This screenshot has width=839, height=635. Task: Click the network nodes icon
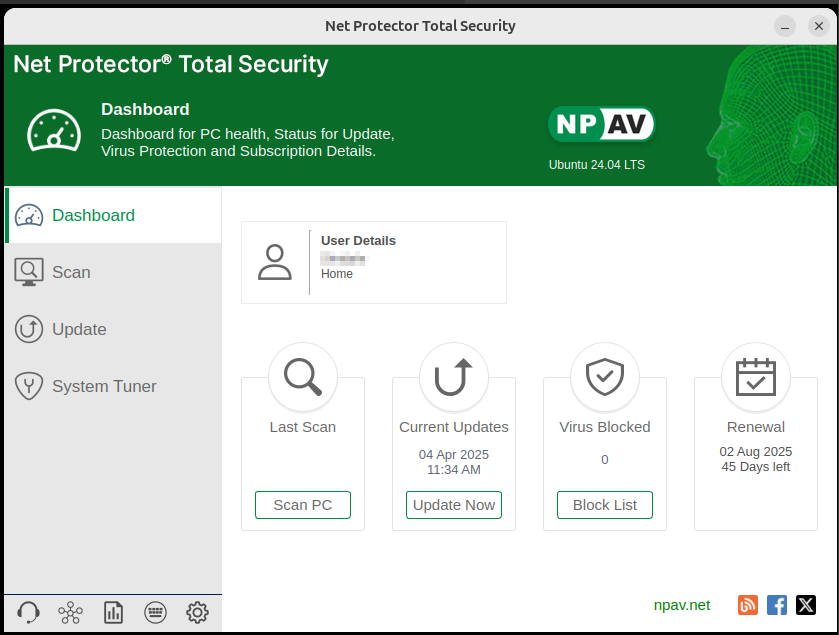point(70,612)
